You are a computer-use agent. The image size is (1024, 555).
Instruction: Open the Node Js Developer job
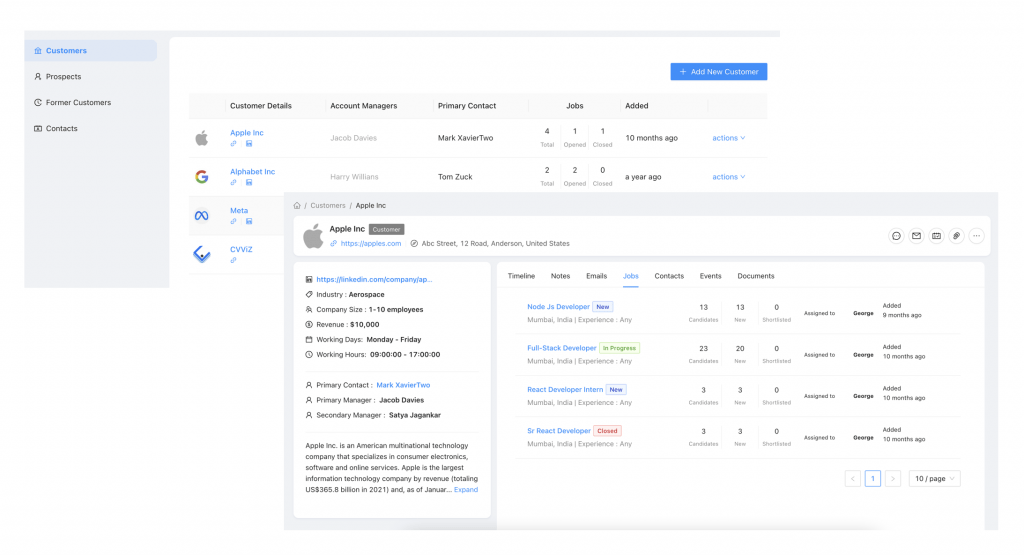pos(558,306)
